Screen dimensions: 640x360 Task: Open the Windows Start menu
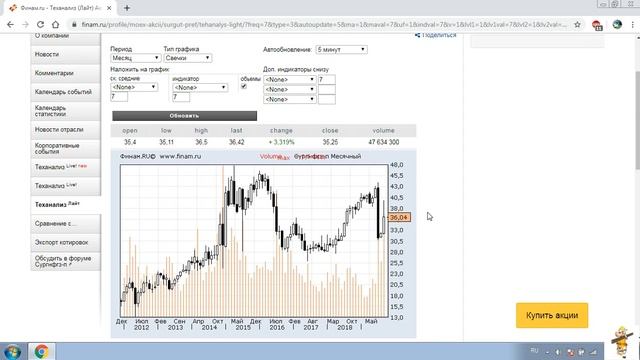coord(12,351)
